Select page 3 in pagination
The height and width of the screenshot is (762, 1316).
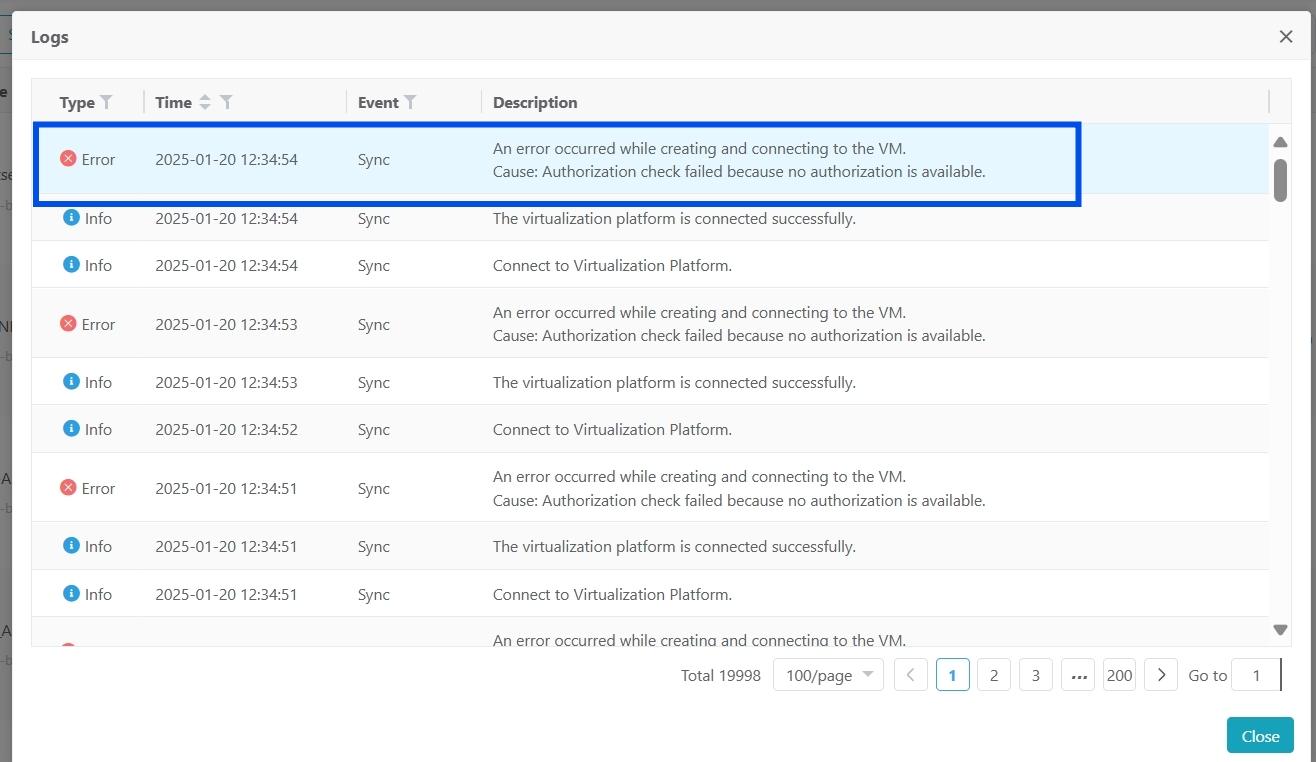pyautogui.click(x=1036, y=675)
